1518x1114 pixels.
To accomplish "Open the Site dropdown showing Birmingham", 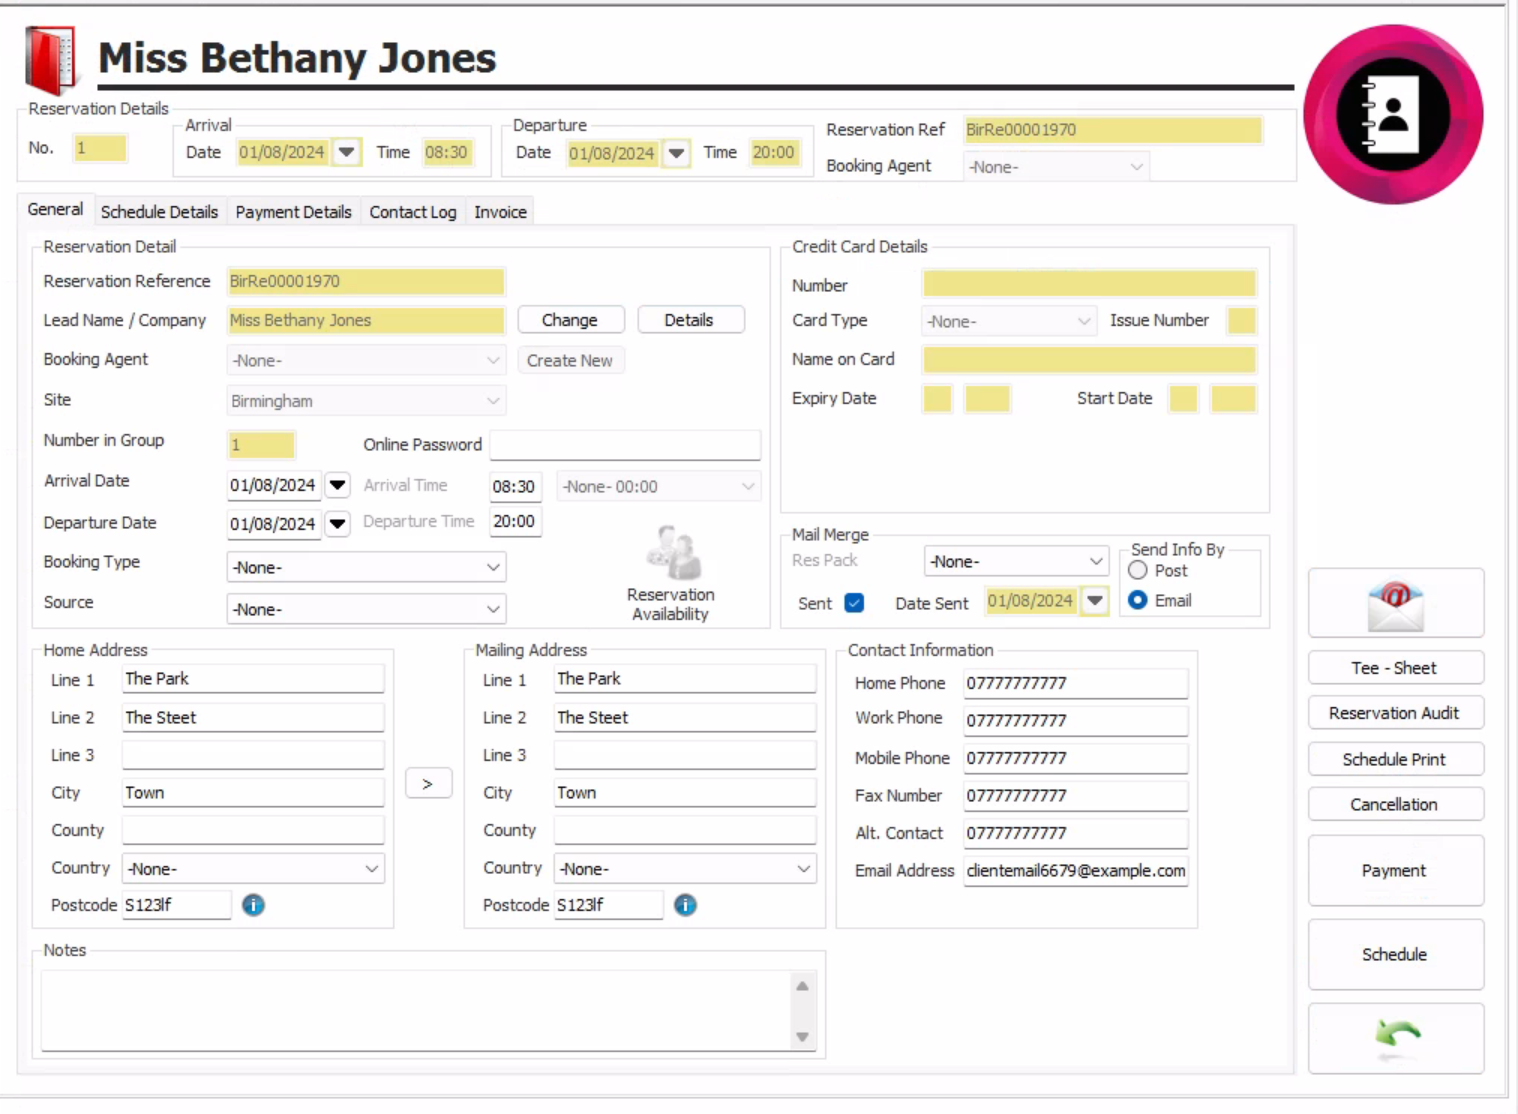I will point(366,401).
